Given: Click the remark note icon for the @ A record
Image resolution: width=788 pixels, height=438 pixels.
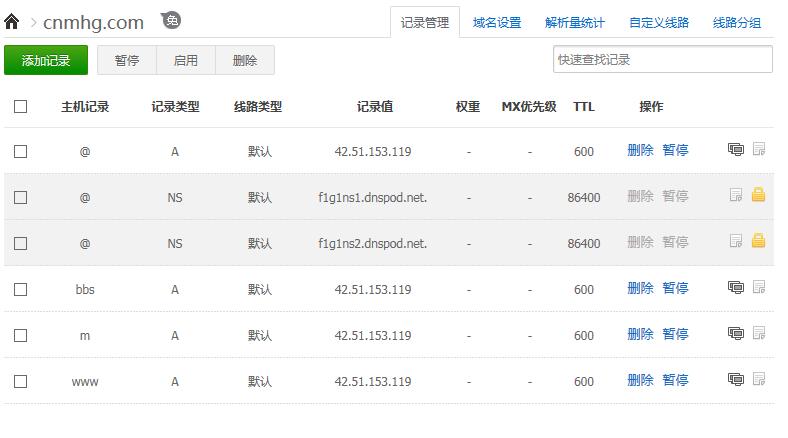Looking at the screenshot, I should point(759,150).
